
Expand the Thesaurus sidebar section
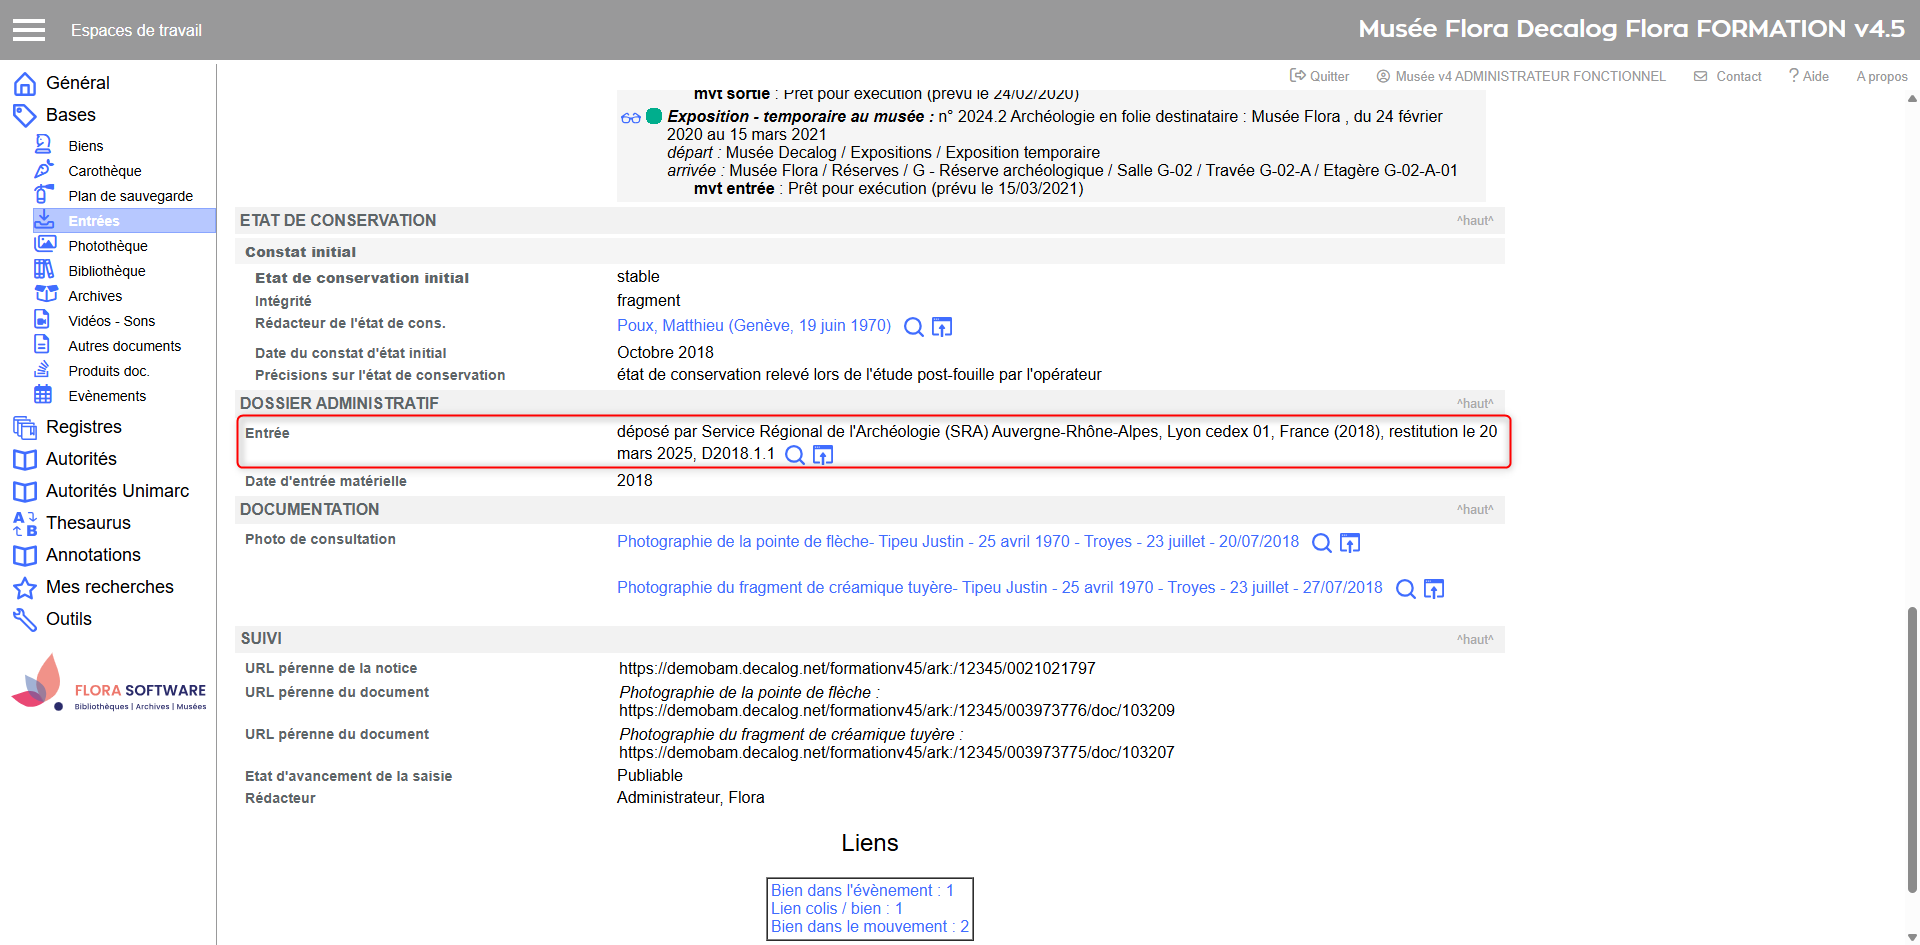[88, 523]
